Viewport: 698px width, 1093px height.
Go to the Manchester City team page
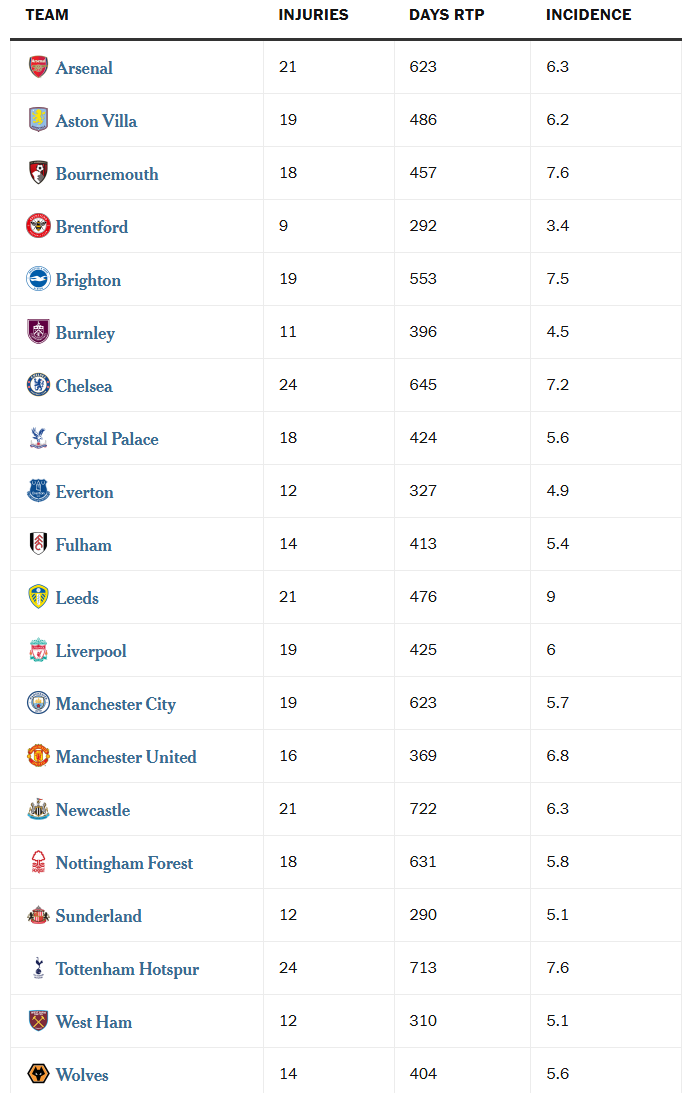click(116, 704)
